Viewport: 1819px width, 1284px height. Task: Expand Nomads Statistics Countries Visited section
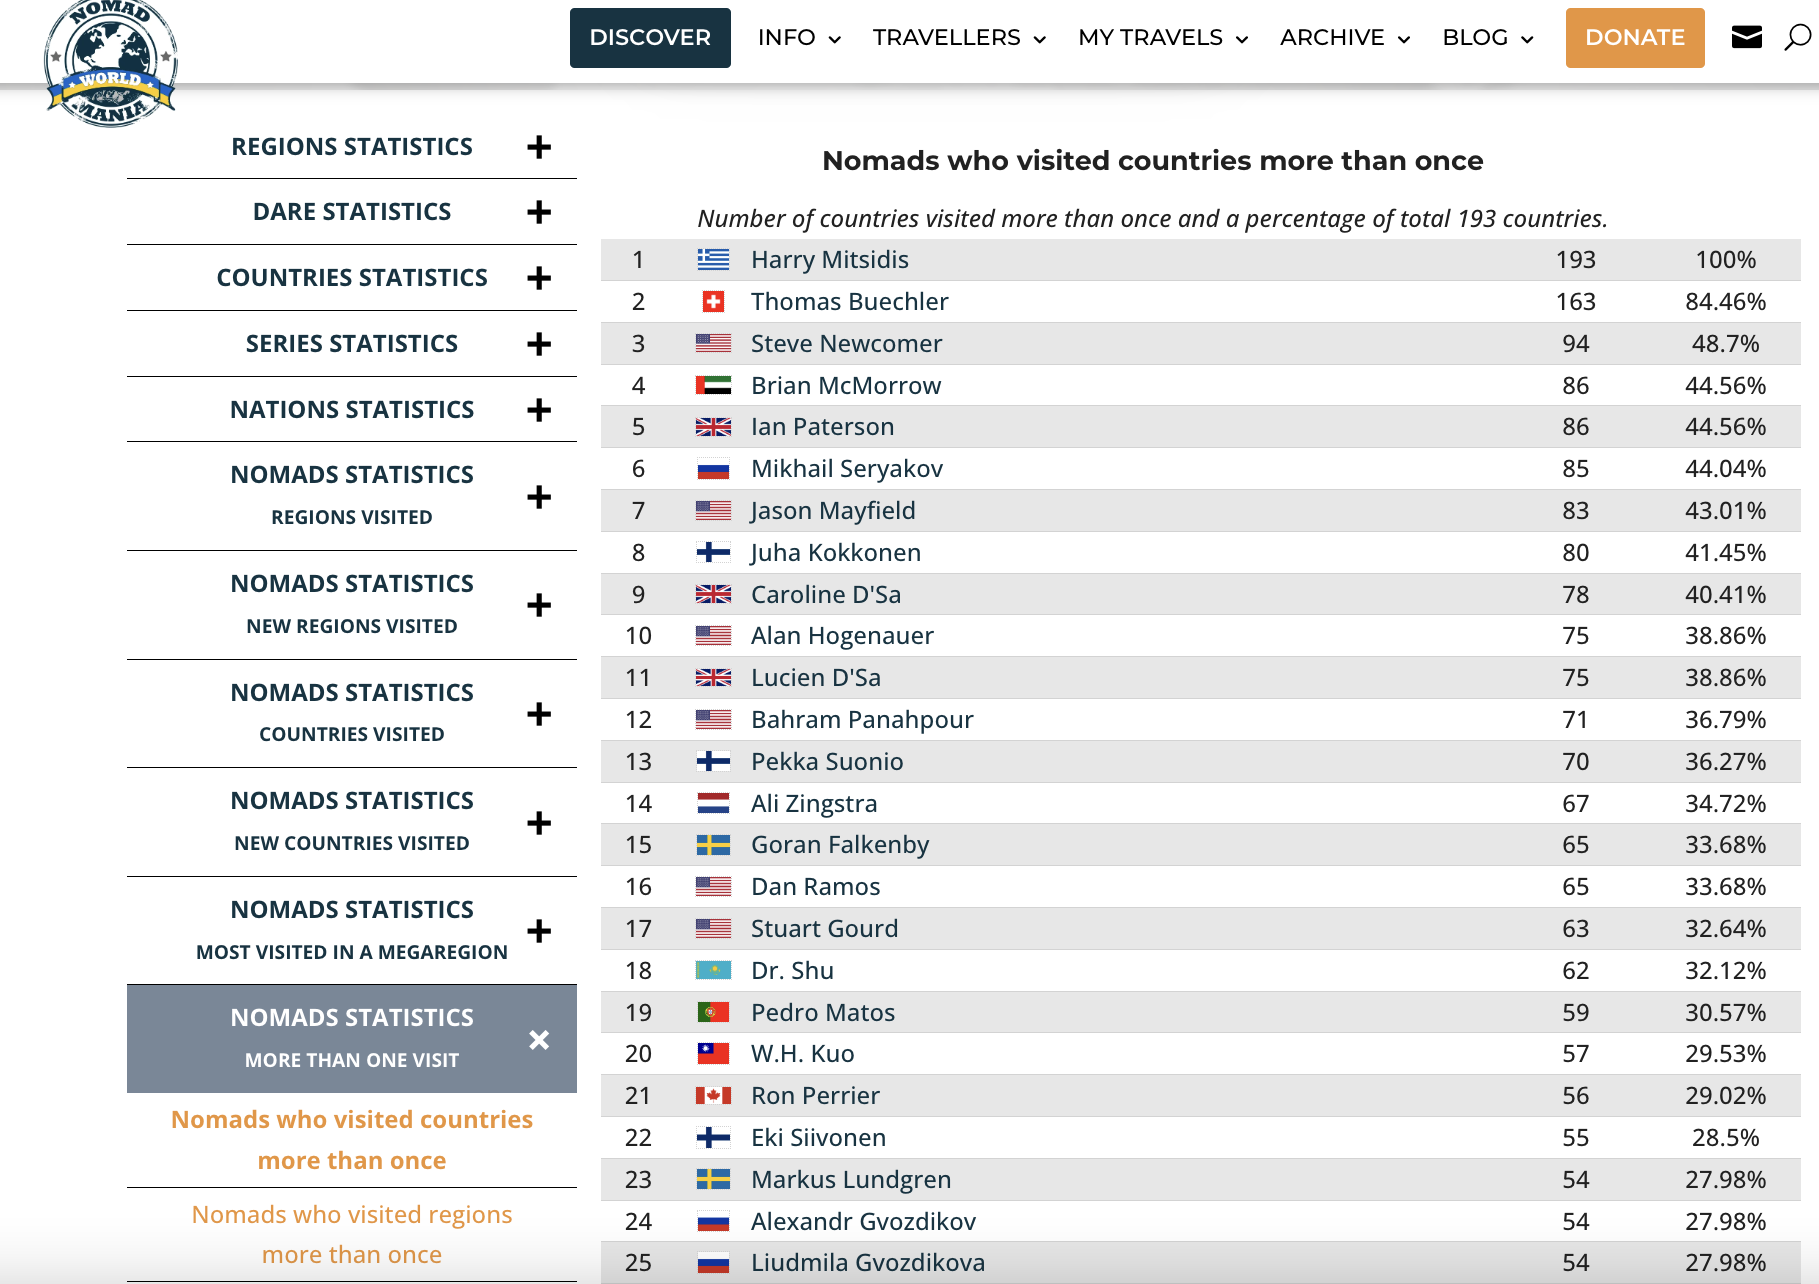(x=539, y=714)
